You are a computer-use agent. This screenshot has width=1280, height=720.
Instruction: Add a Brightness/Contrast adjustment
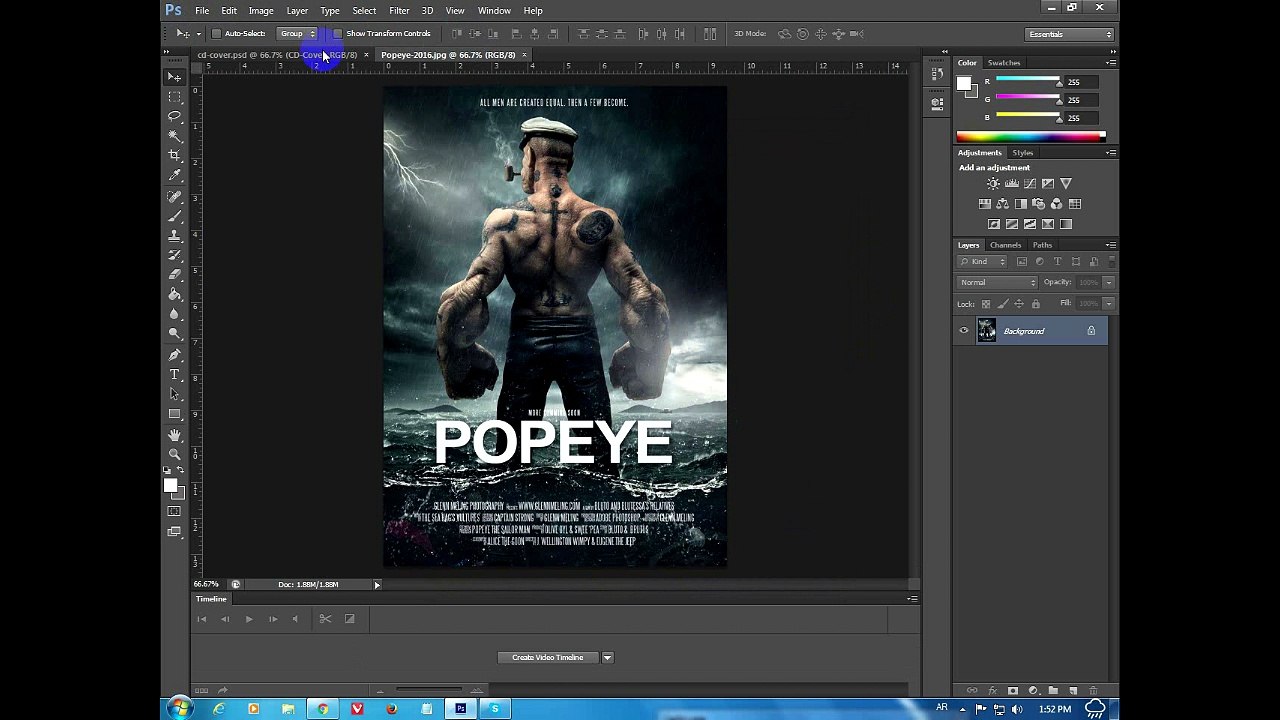994,184
